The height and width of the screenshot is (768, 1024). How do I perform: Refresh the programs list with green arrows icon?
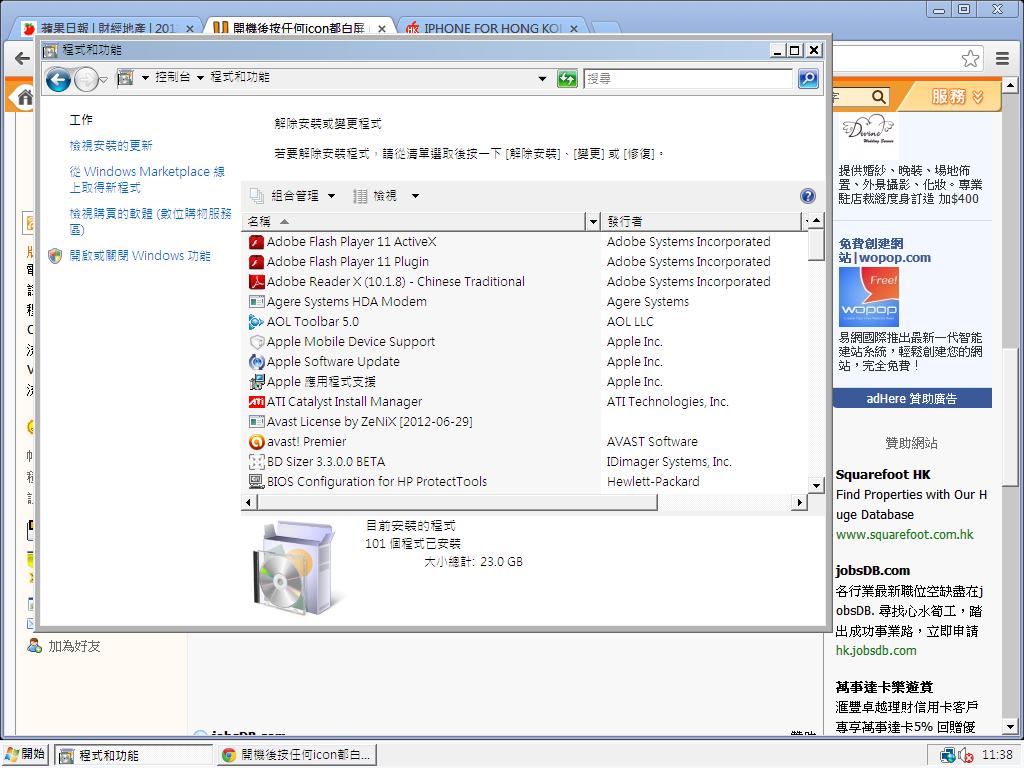567,79
